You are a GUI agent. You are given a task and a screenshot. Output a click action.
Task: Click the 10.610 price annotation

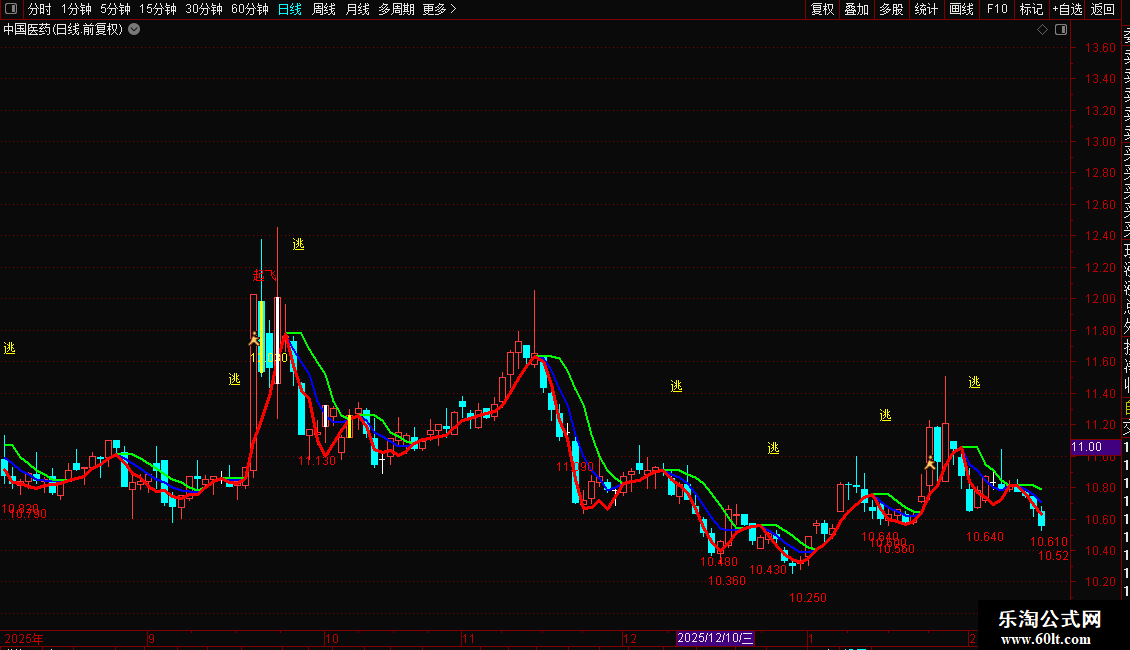point(1049,542)
